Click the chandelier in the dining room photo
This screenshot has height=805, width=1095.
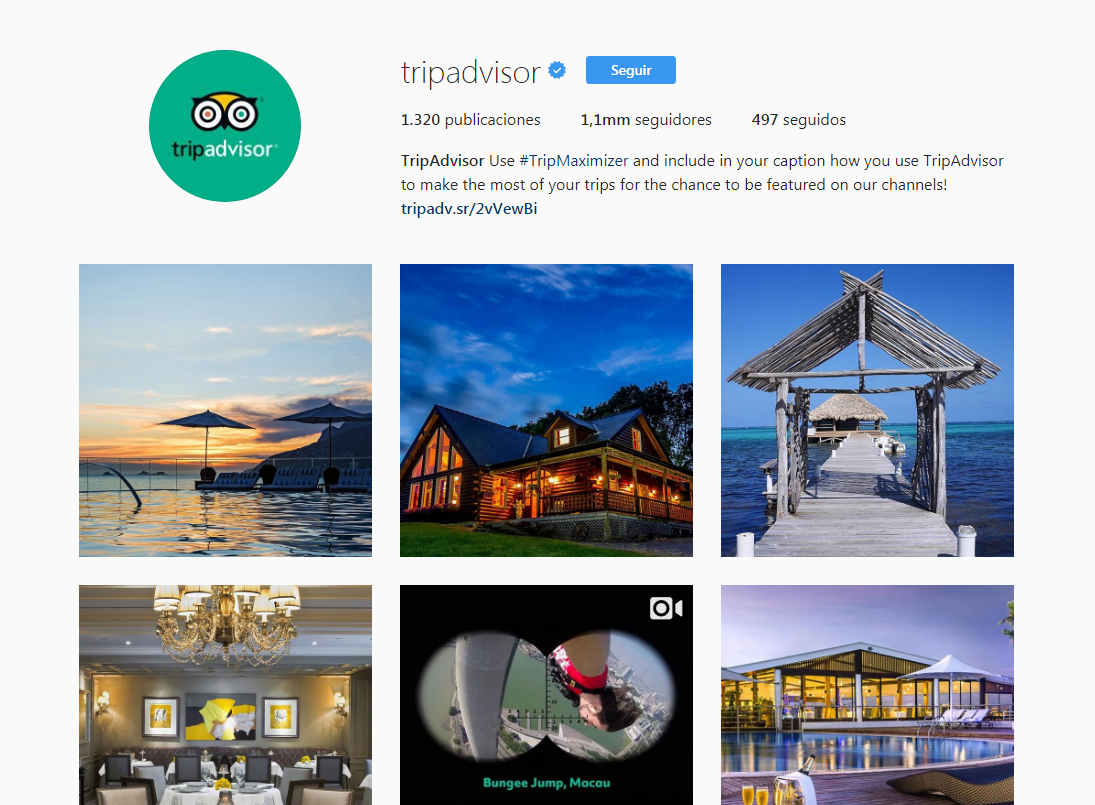(x=227, y=621)
